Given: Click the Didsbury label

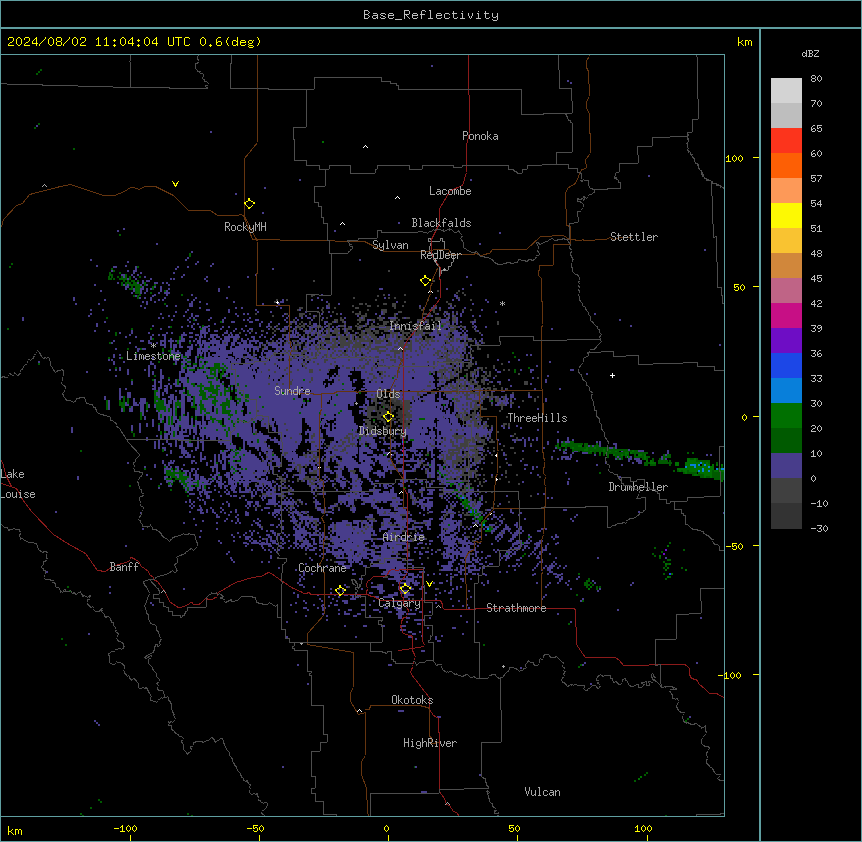Looking at the screenshot, I should (x=383, y=431).
